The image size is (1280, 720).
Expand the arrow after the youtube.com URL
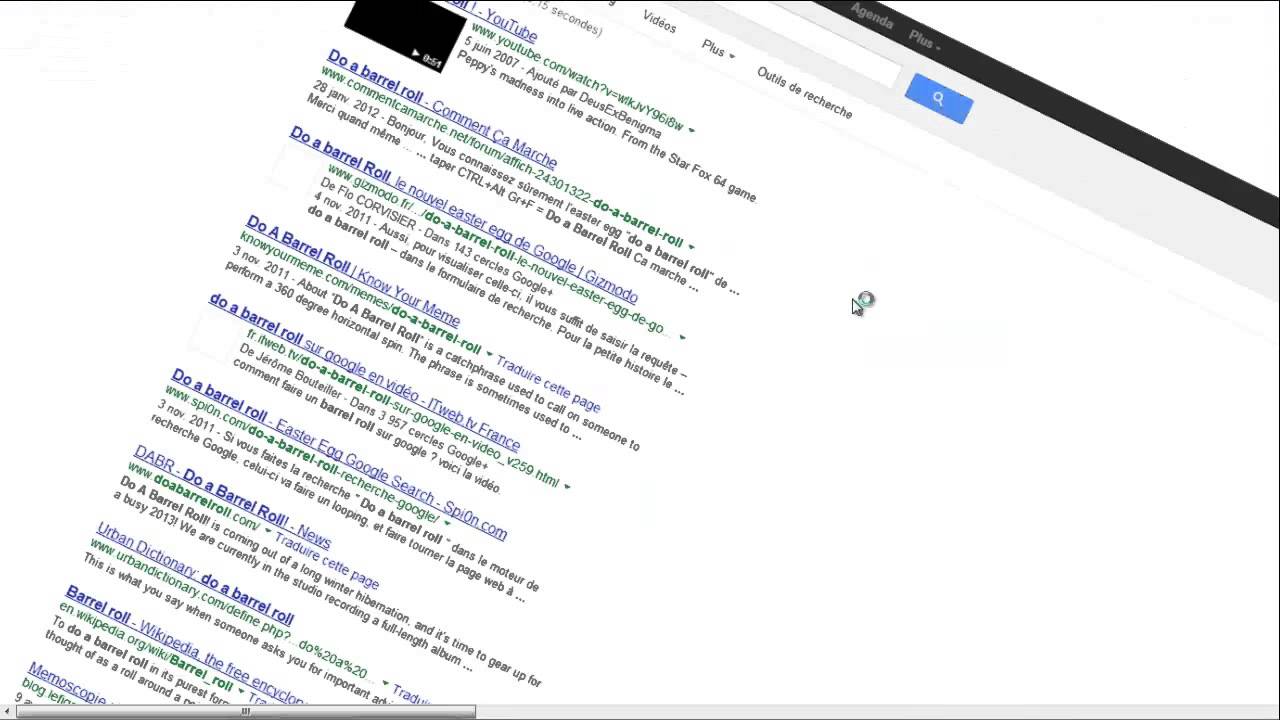pyautogui.click(x=691, y=129)
